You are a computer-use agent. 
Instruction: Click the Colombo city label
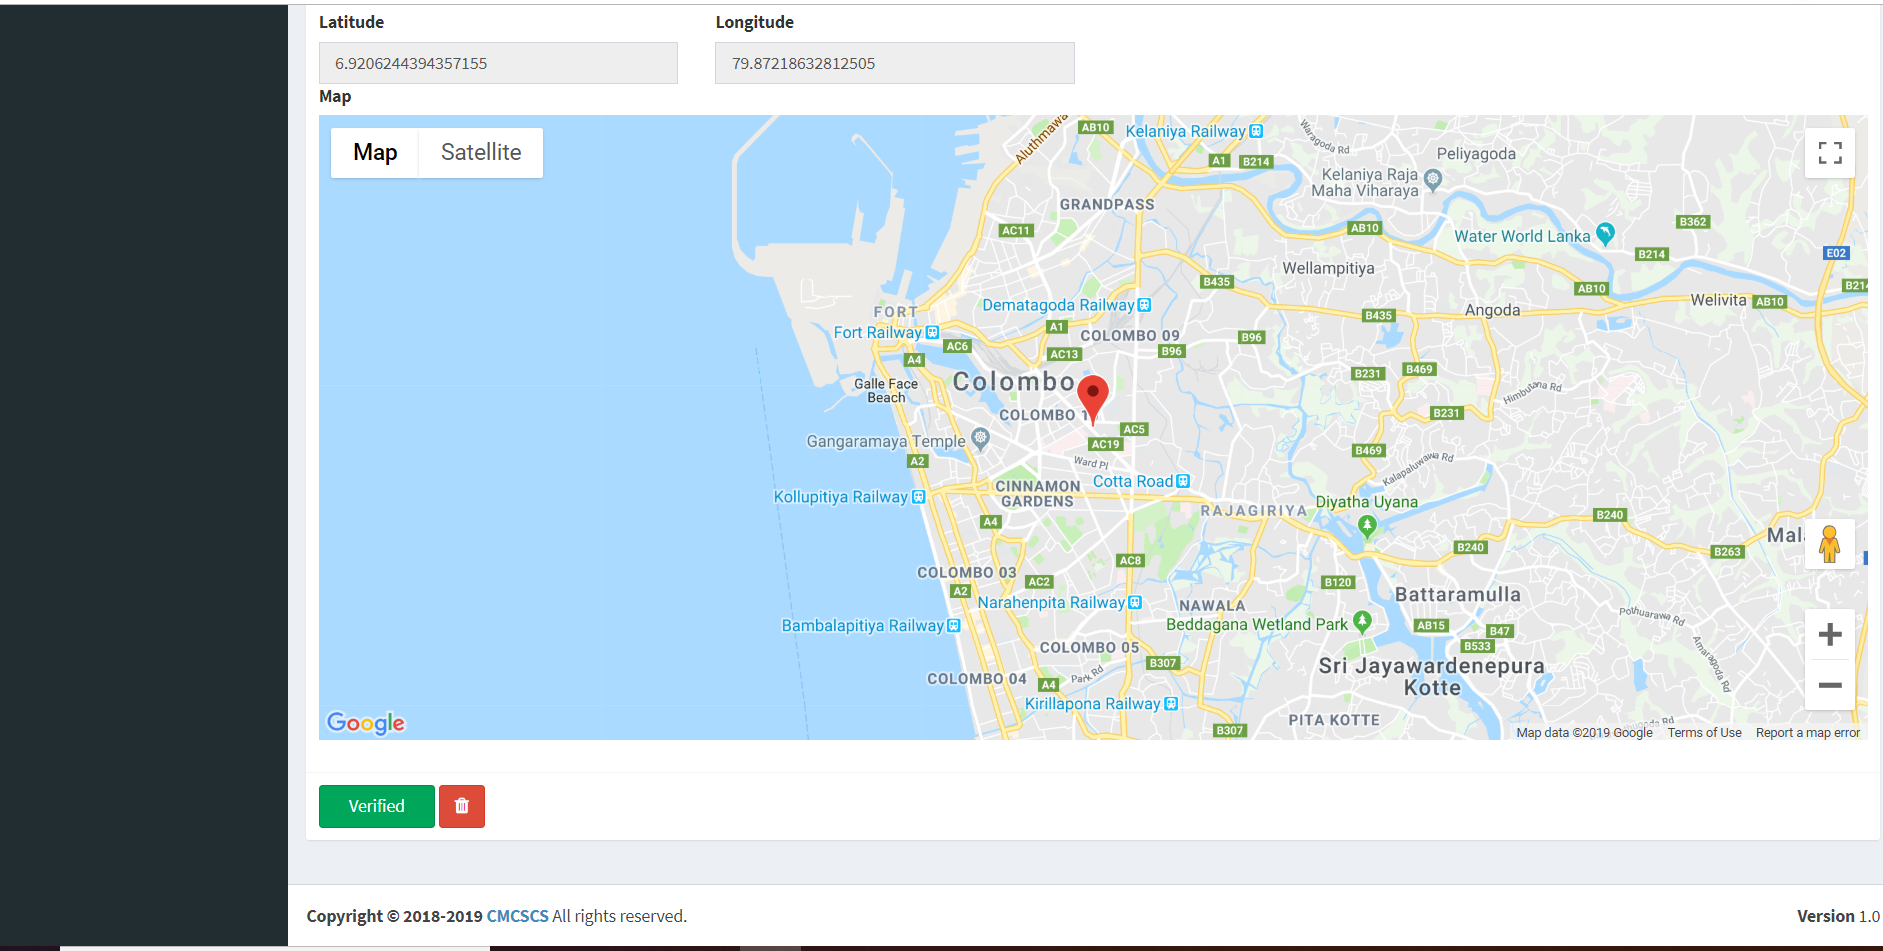[1014, 382]
